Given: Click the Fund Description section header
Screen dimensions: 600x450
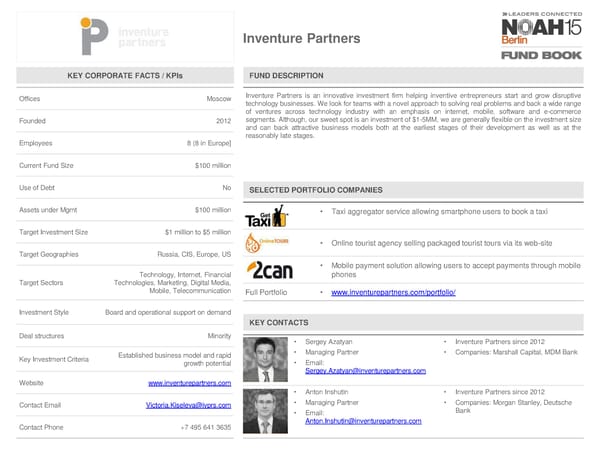Looking at the screenshot, I should [286, 76].
